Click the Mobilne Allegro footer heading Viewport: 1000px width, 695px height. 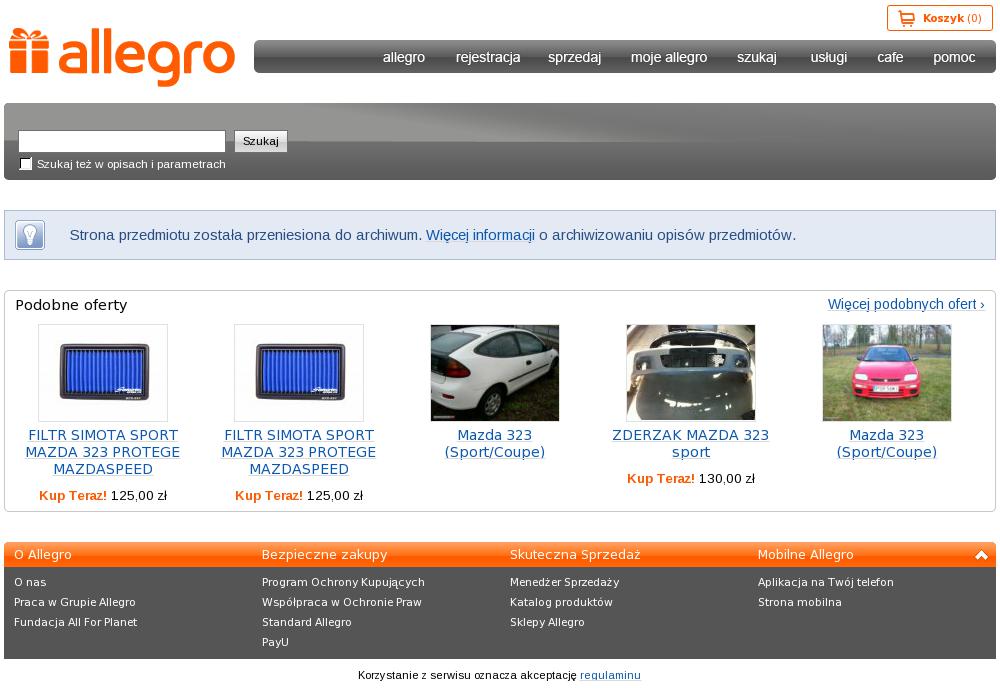coord(805,555)
